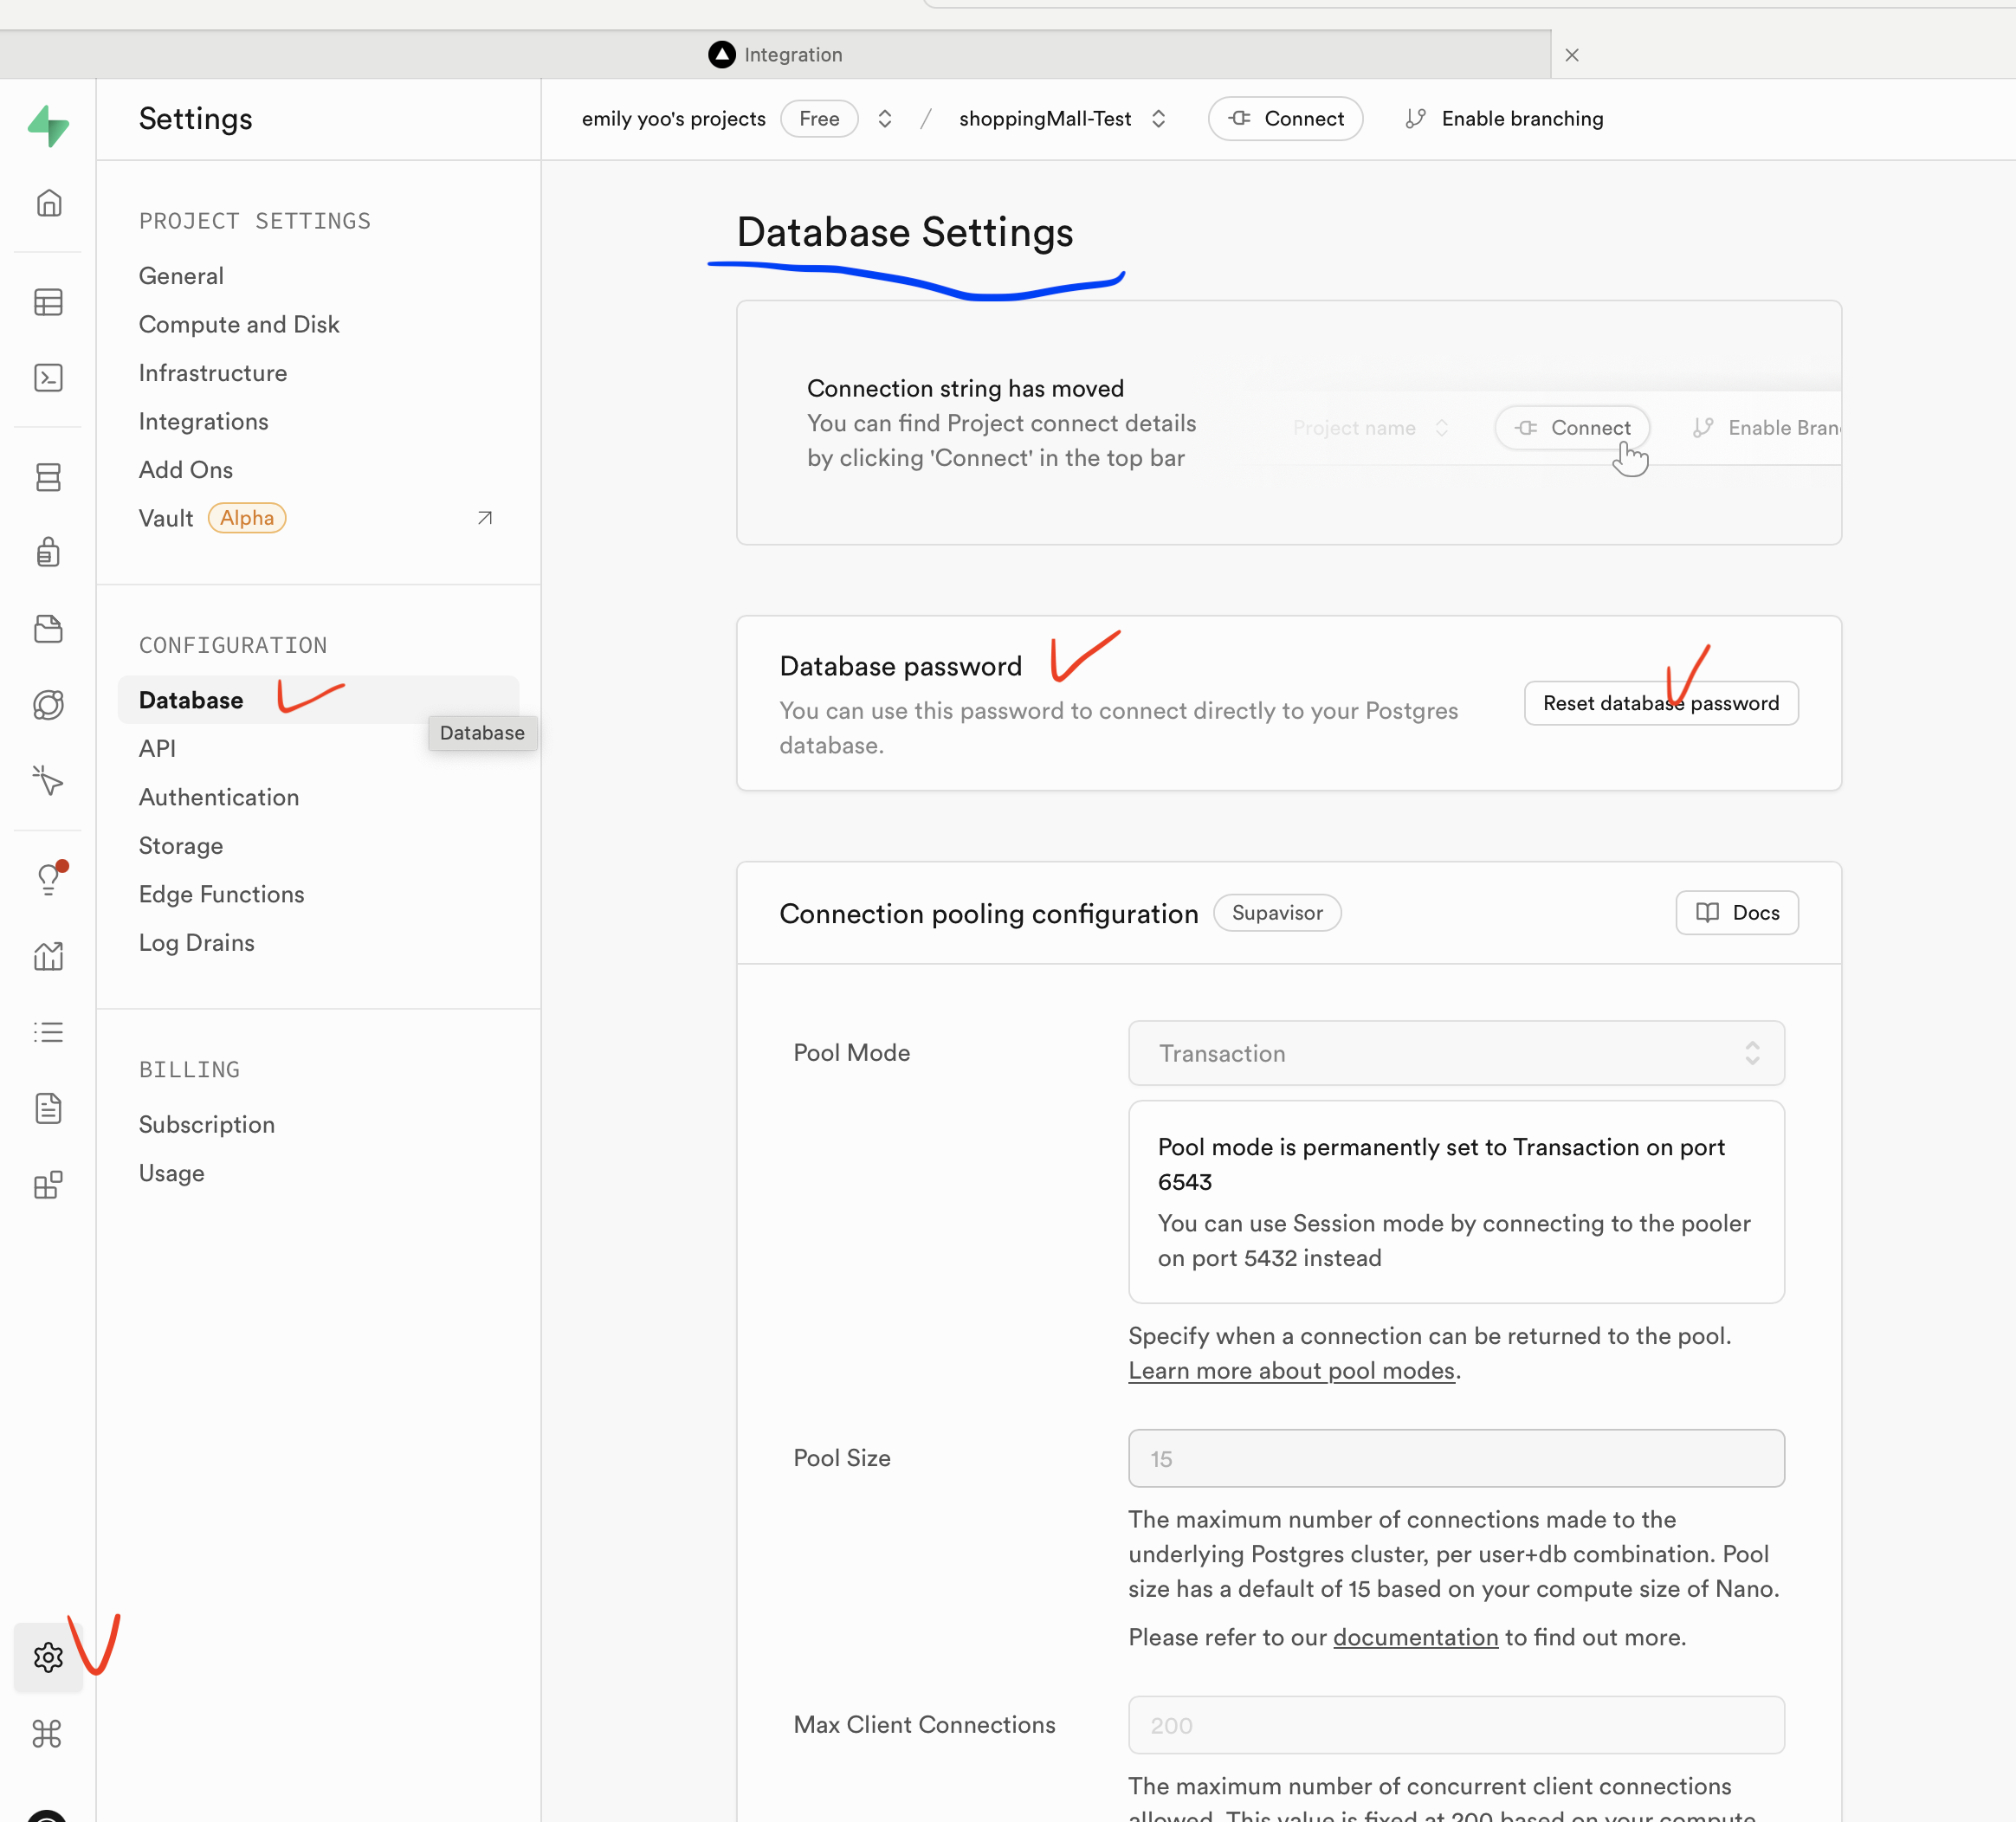Expand the shoppingMall-Test project switcher

click(1158, 119)
